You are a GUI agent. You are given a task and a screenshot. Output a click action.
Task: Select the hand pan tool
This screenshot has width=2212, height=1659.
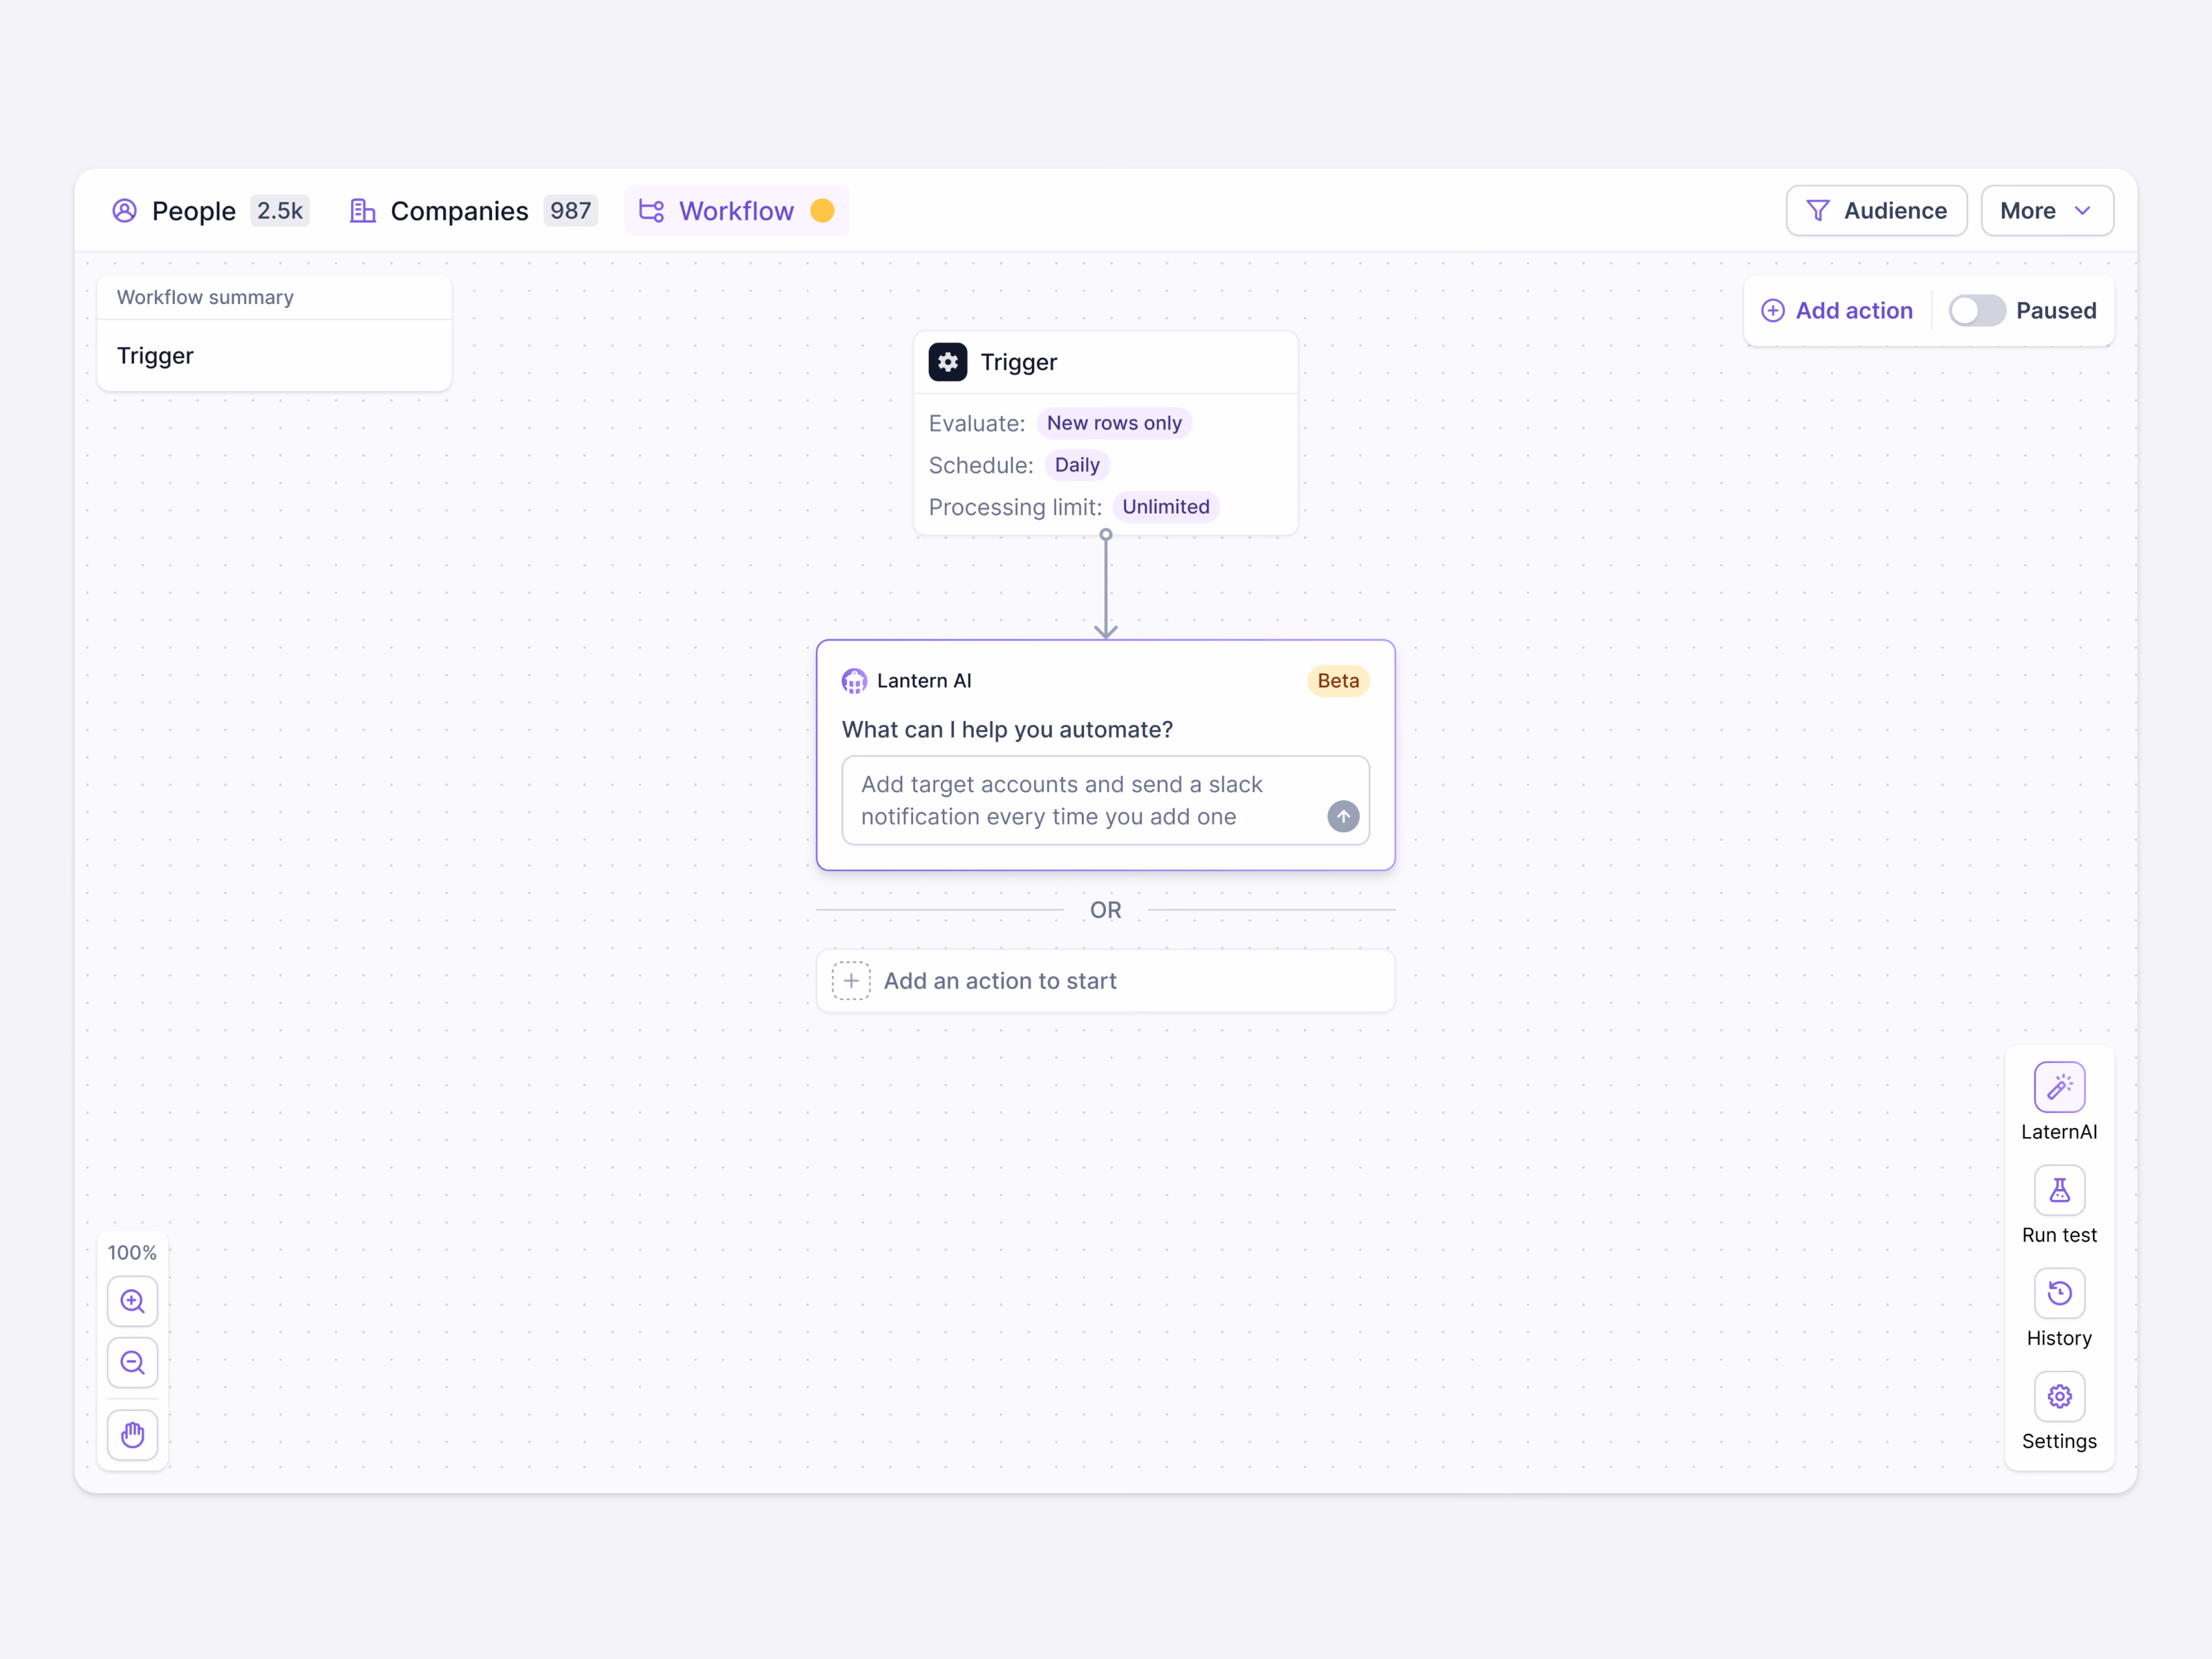[133, 1435]
